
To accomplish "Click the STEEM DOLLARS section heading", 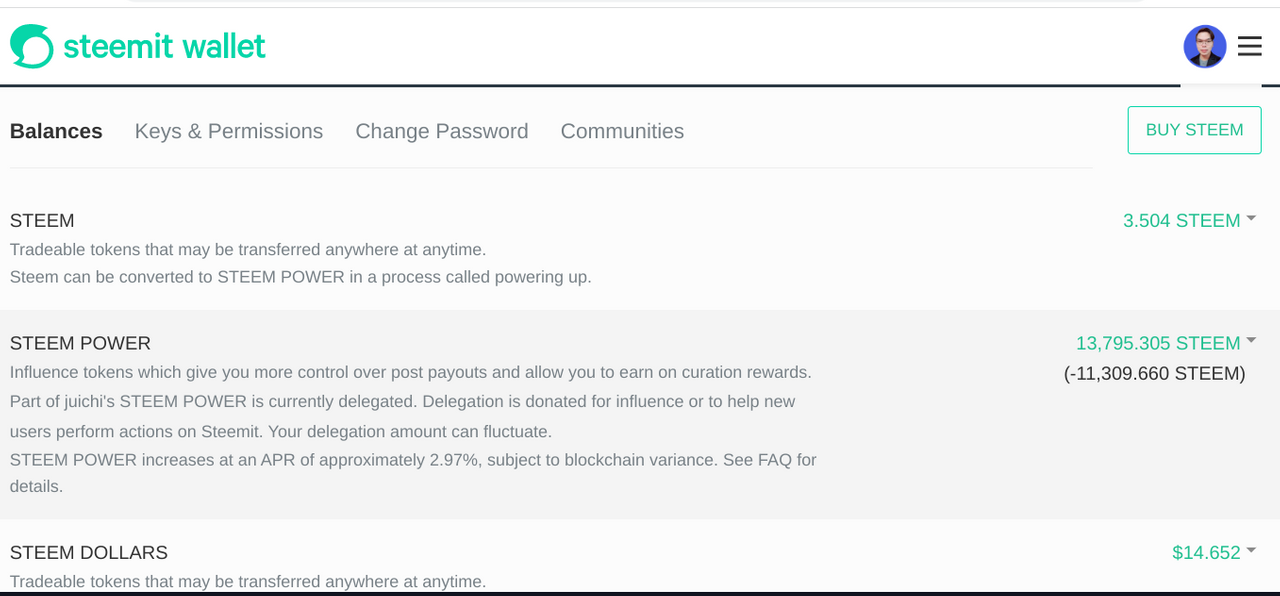I will point(89,552).
